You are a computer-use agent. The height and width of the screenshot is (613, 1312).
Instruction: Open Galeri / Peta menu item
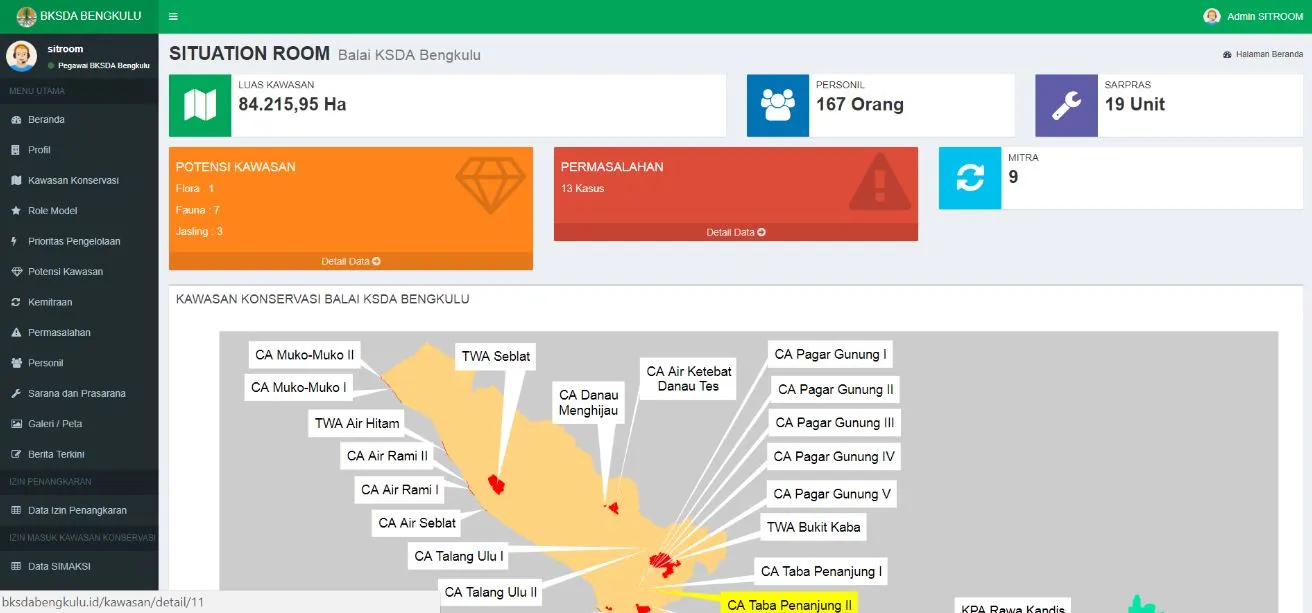click(x=55, y=424)
